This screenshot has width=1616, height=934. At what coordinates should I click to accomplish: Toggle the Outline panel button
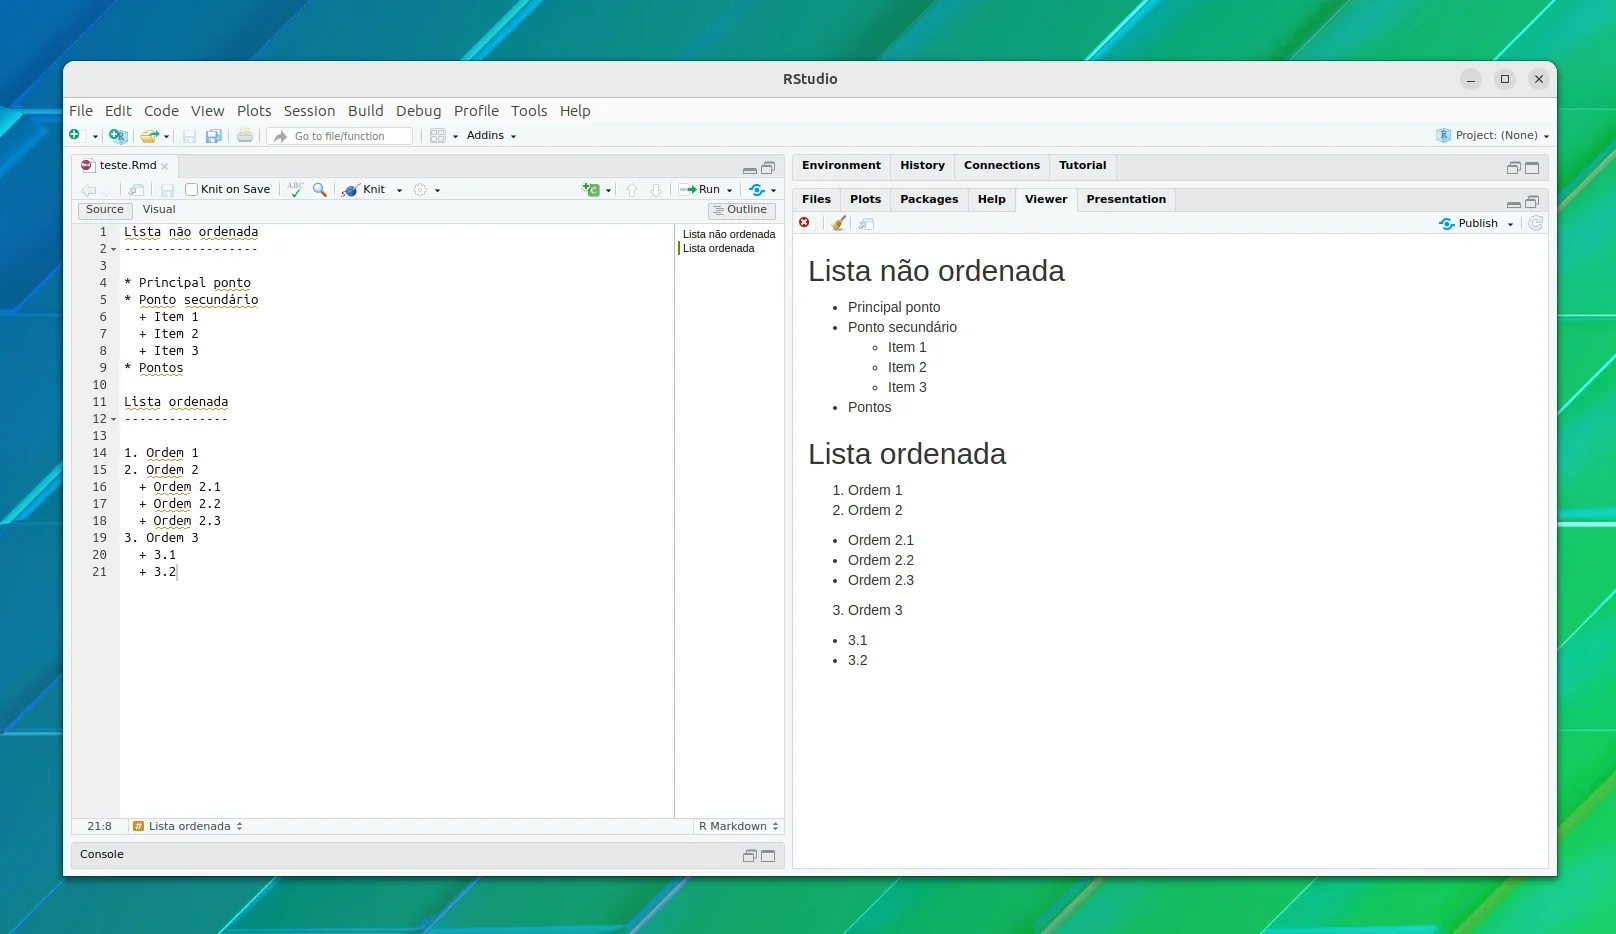[x=741, y=210]
